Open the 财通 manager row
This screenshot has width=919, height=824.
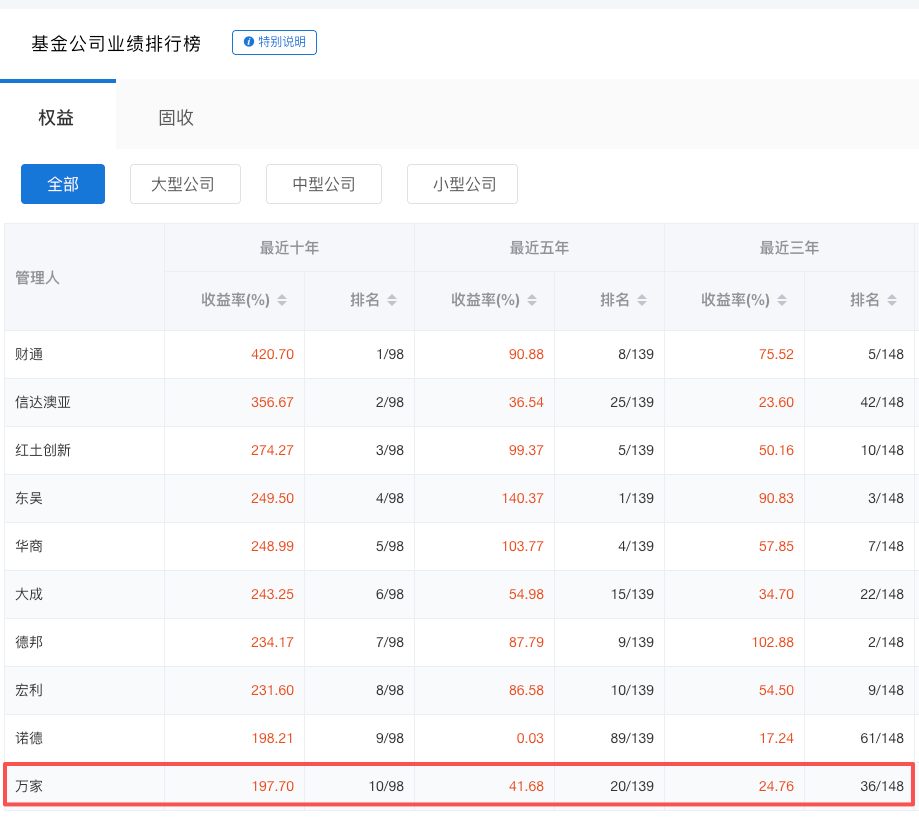point(29,354)
